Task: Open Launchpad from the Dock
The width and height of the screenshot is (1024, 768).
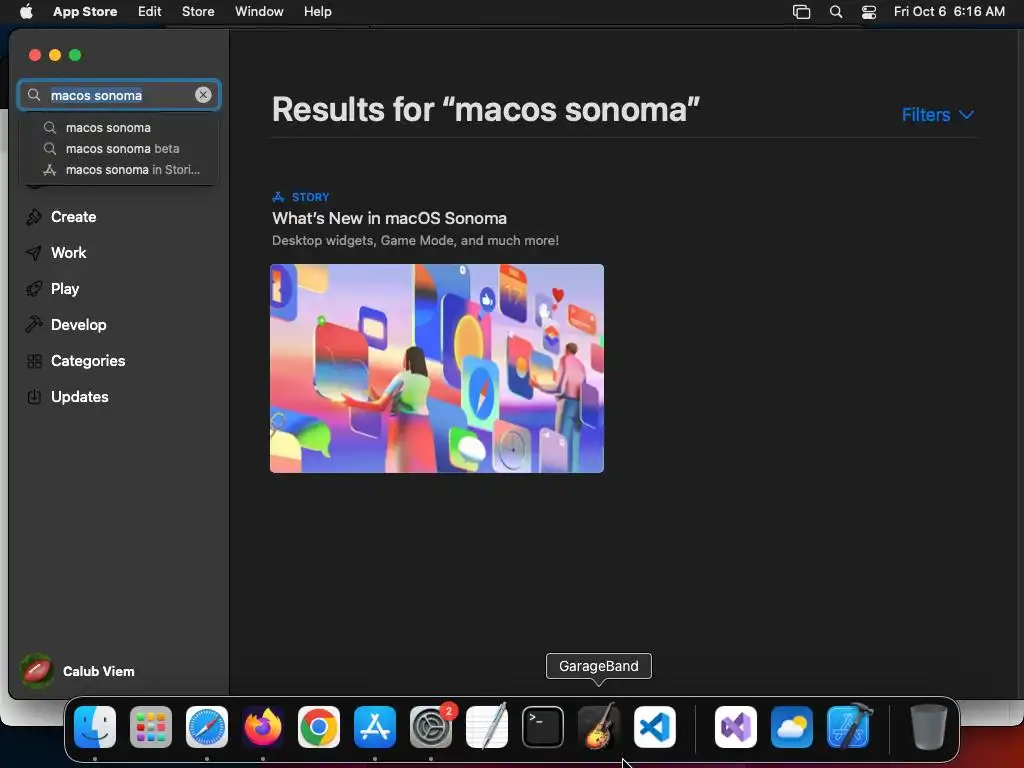Action: coord(151,727)
